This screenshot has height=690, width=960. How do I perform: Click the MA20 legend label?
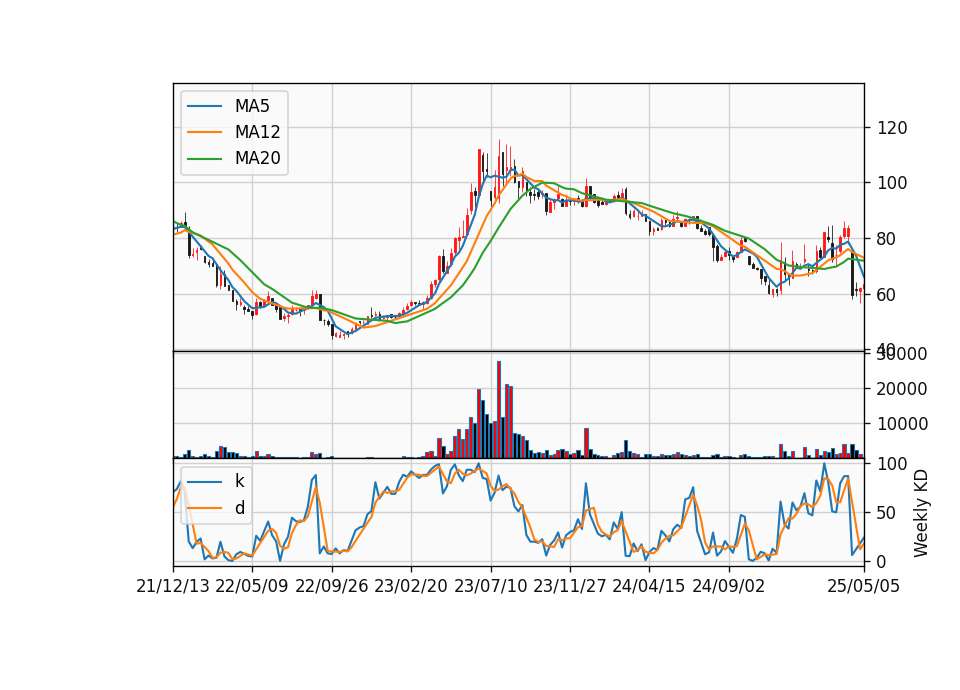click(257, 159)
